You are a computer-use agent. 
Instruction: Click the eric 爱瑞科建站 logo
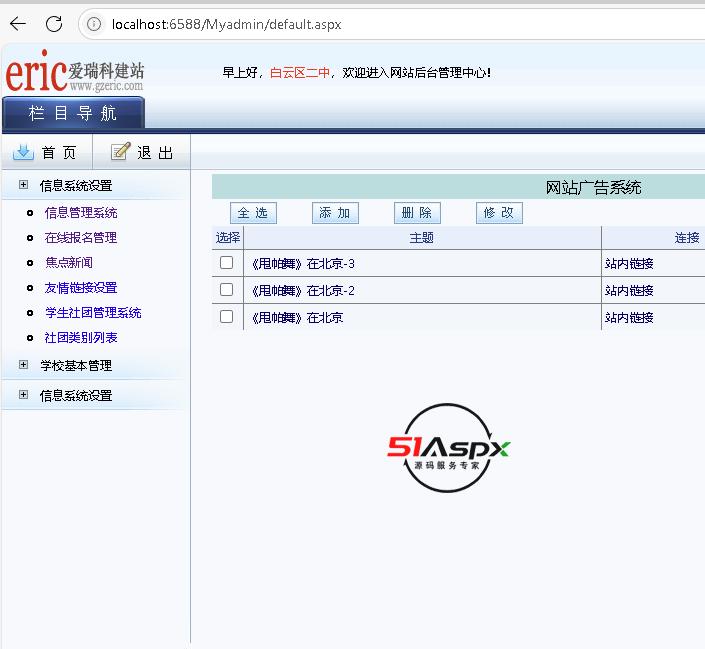coord(75,74)
